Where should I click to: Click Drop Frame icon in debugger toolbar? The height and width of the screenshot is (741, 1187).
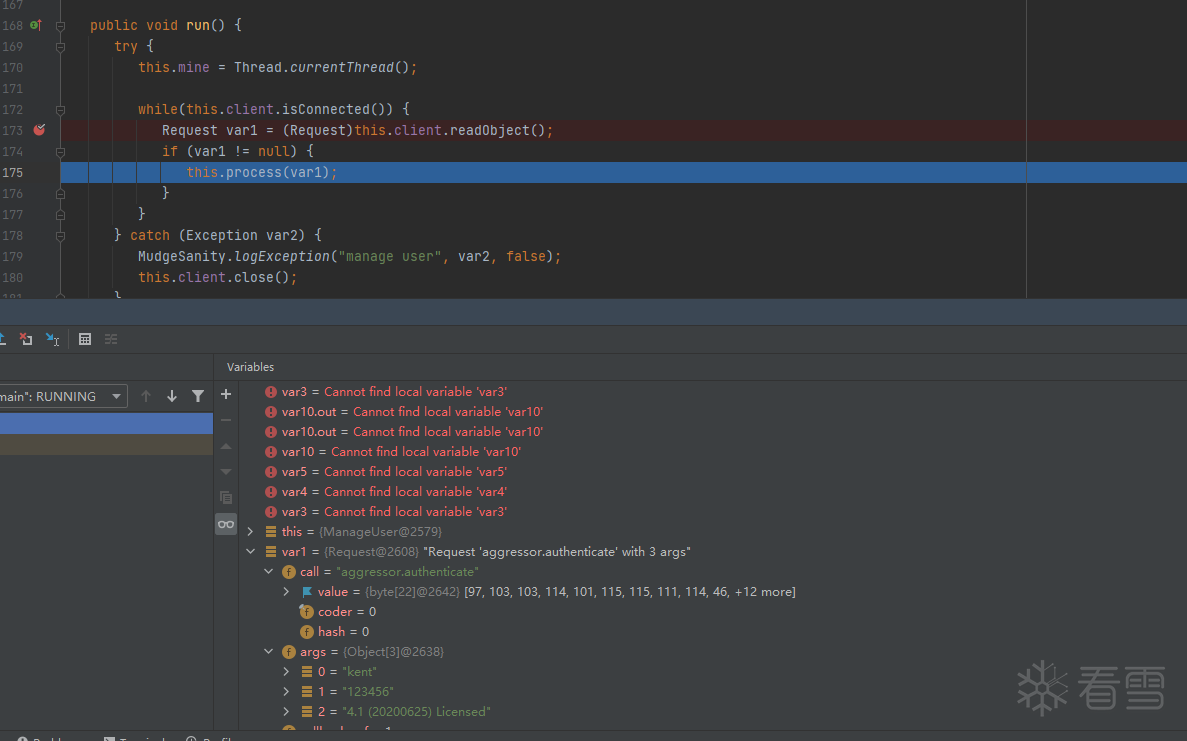click(x=26, y=339)
